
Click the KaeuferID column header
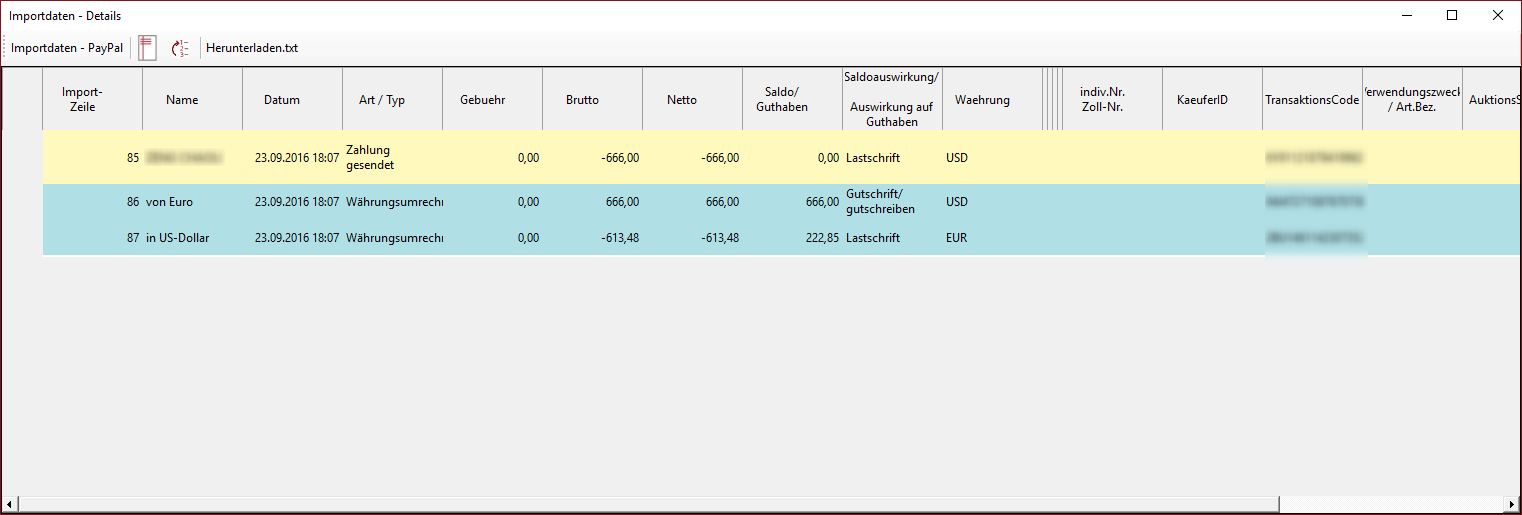1212,99
